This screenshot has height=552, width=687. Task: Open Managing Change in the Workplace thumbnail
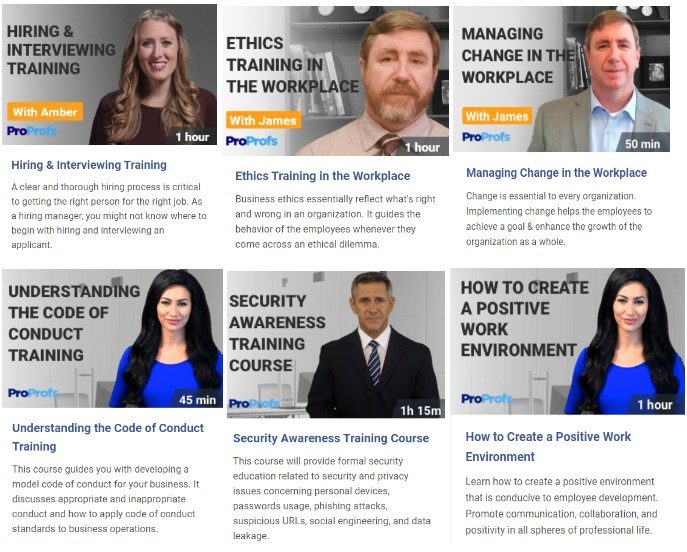pyautogui.click(x=561, y=79)
